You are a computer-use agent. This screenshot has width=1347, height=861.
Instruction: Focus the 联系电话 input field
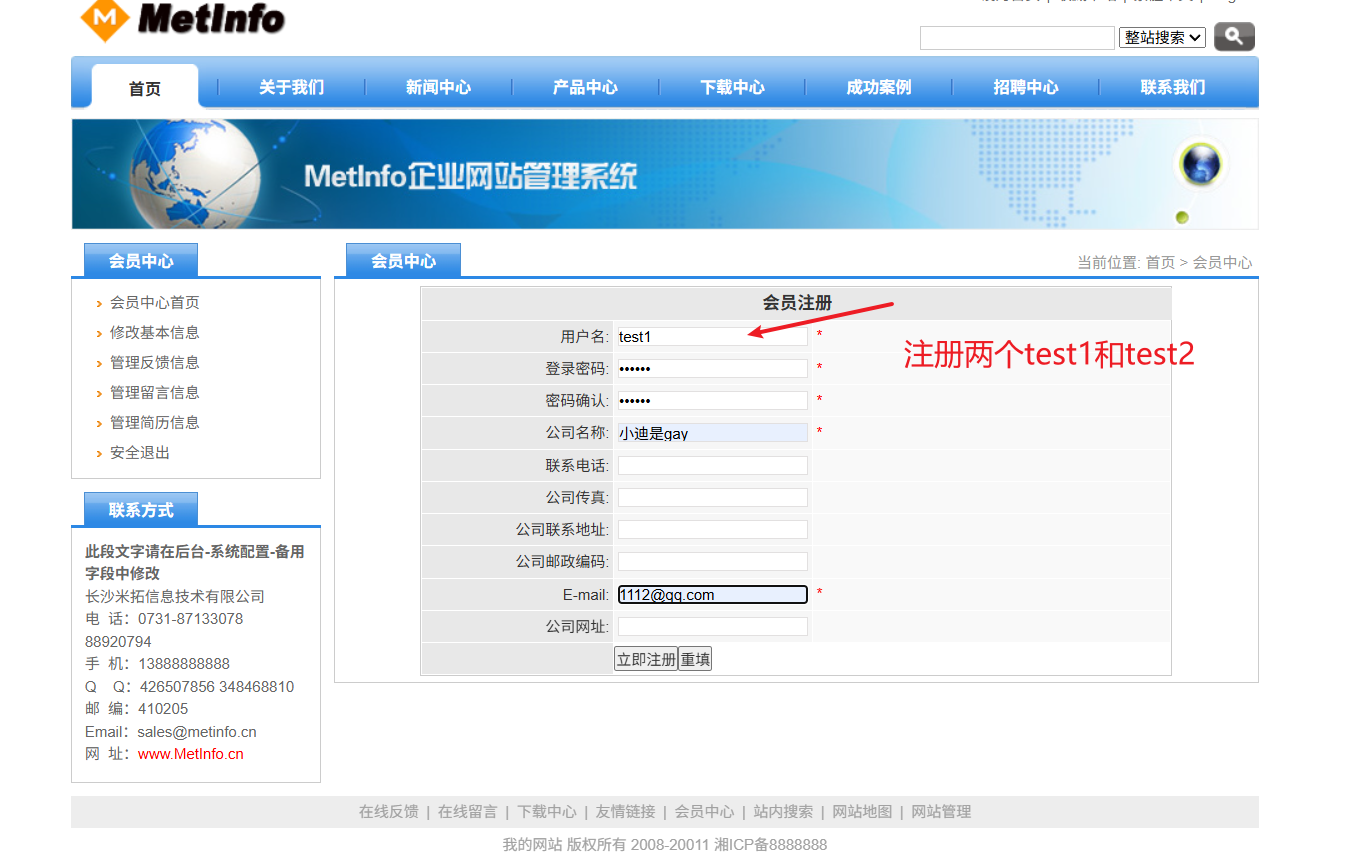711,465
